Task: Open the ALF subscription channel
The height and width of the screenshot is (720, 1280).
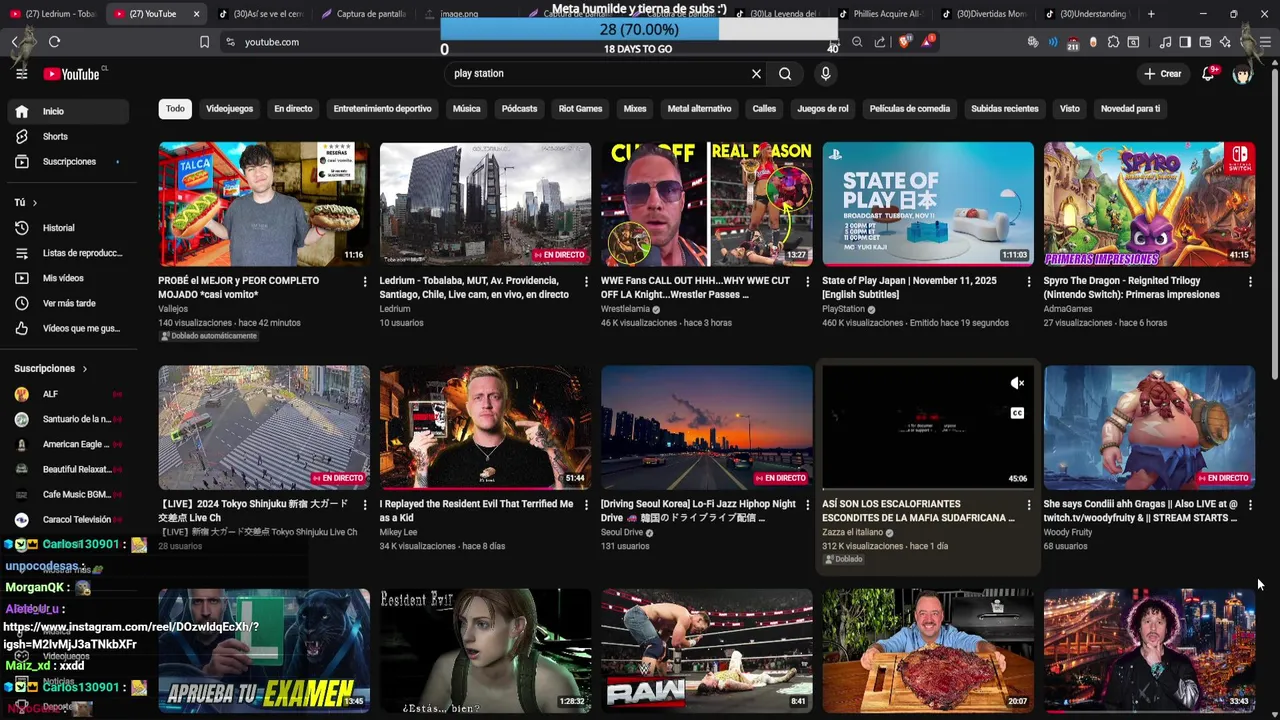Action: pos(70,394)
